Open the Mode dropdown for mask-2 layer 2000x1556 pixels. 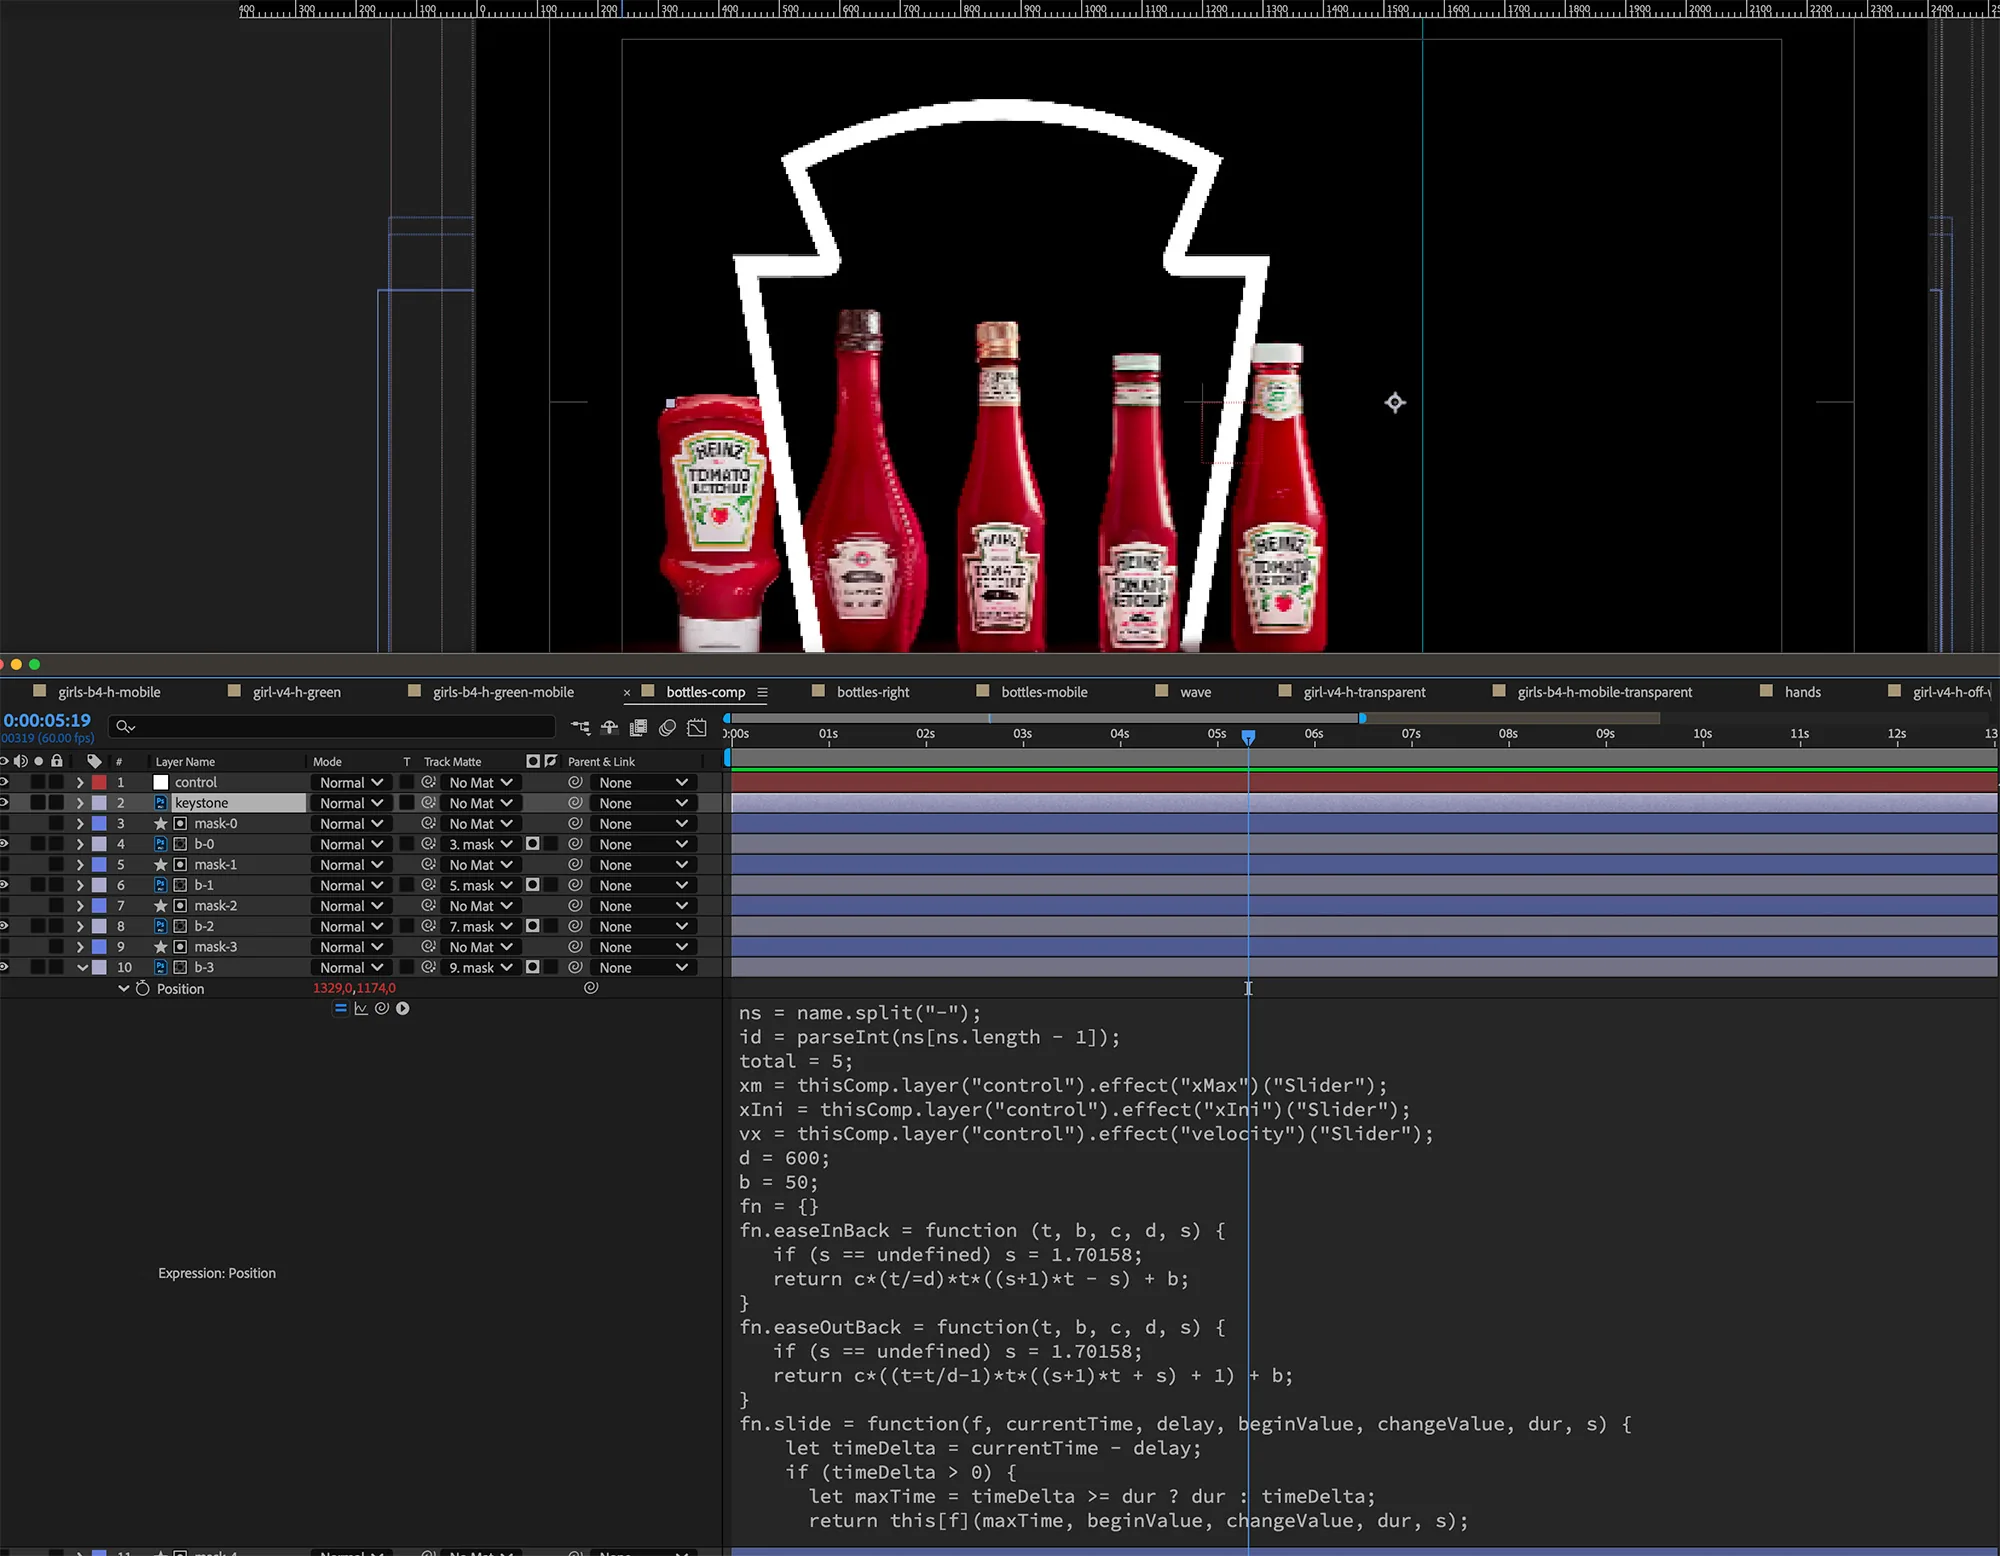(x=351, y=906)
